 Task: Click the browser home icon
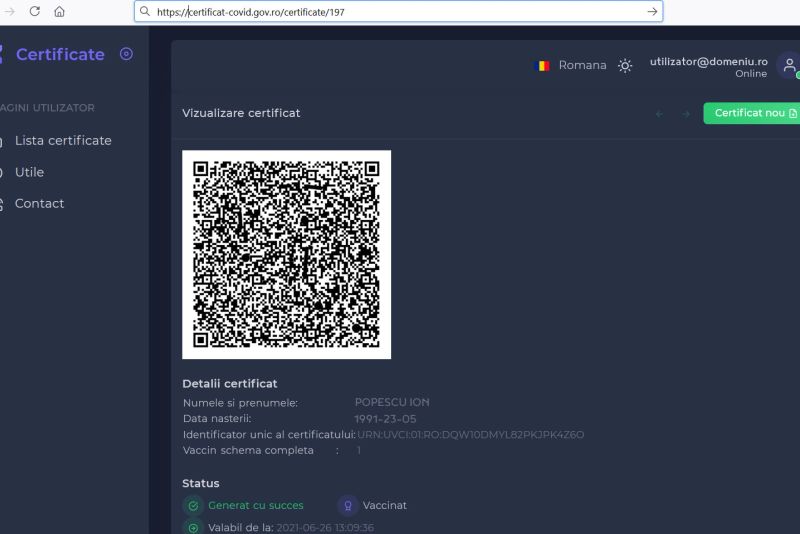tap(60, 11)
